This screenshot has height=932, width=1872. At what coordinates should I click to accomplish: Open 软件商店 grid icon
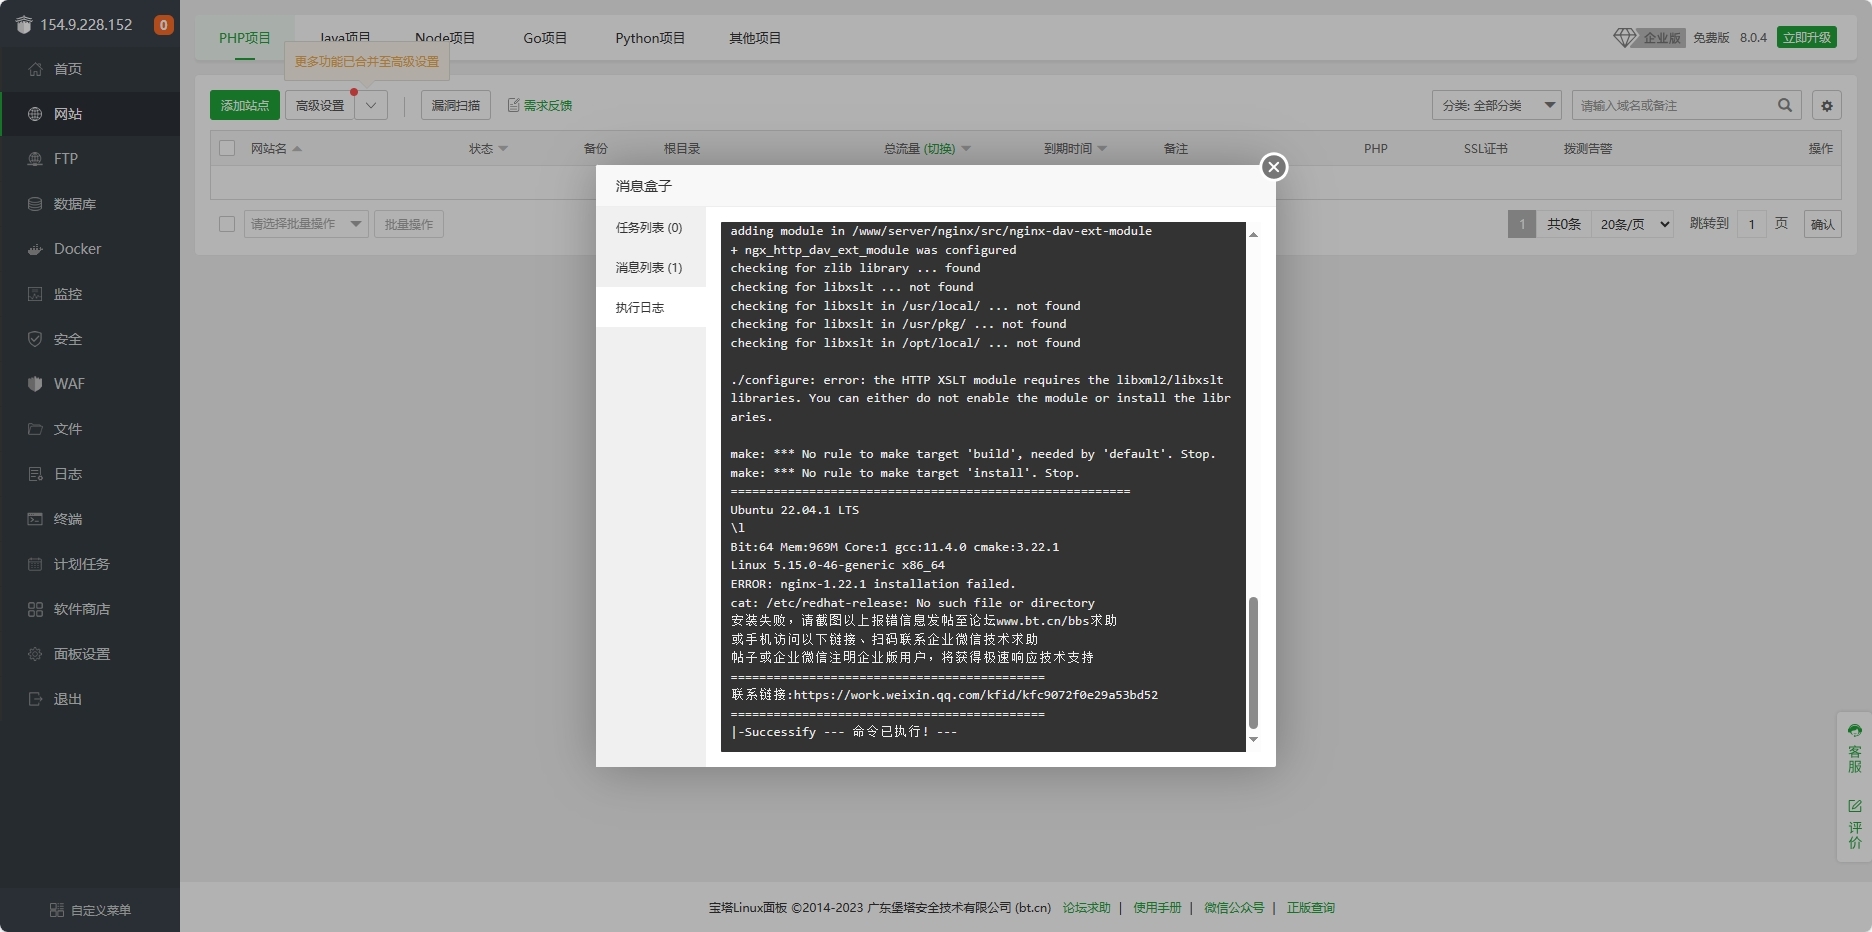pyautogui.click(x=35, y=609)
